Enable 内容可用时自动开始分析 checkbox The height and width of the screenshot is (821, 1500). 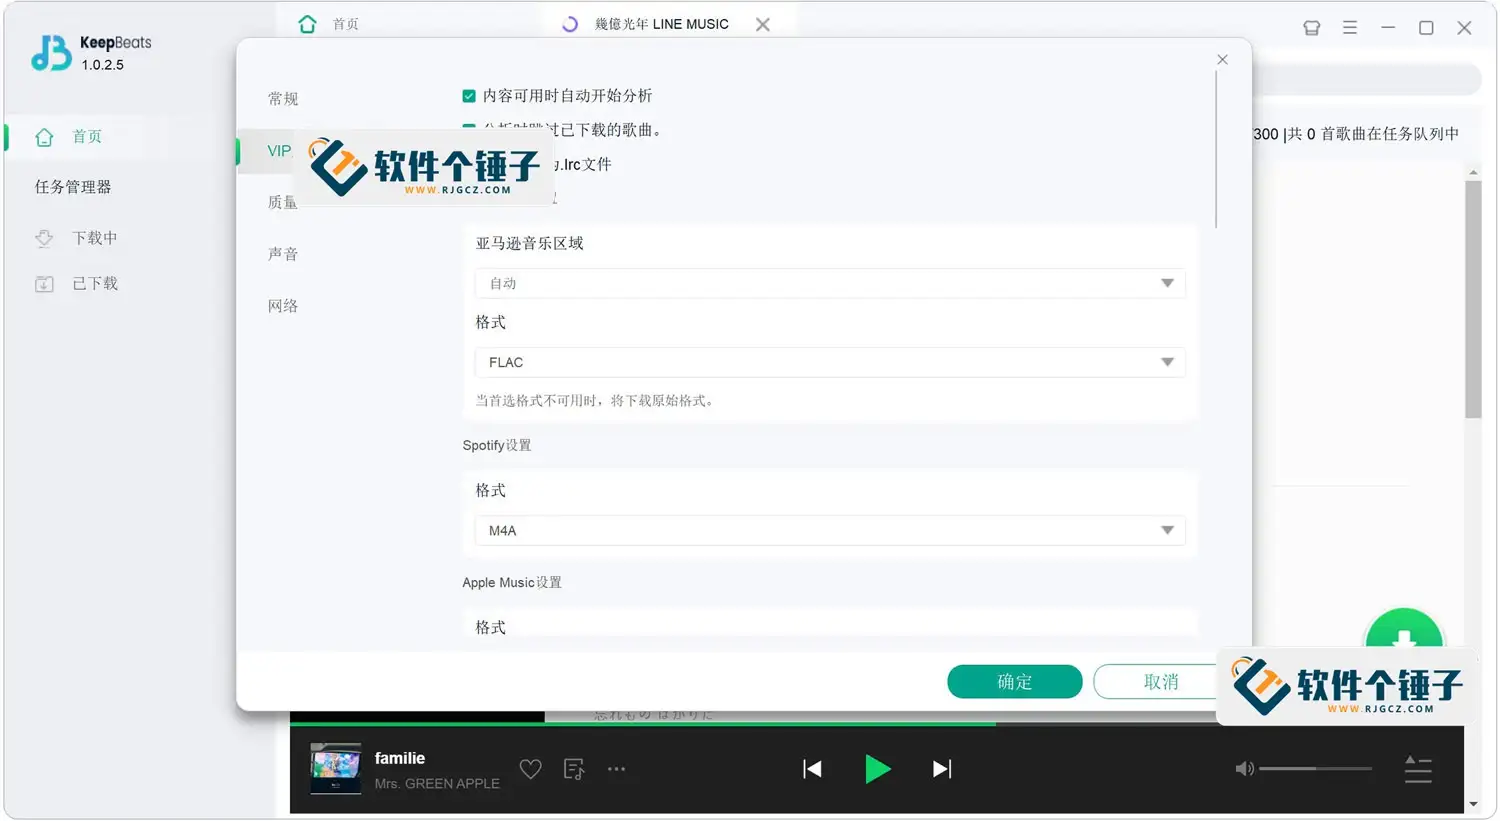pos(468,95)
